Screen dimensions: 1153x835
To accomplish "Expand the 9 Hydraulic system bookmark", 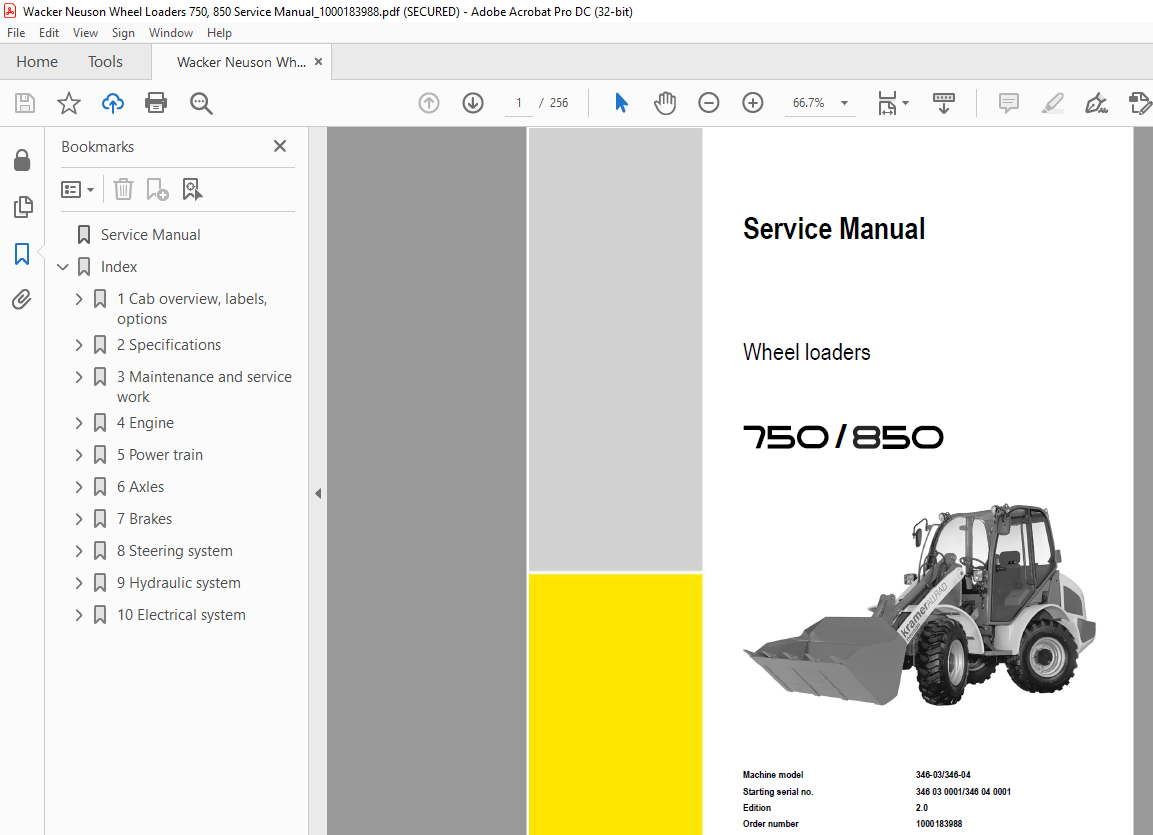I will (x=79, y=583).
